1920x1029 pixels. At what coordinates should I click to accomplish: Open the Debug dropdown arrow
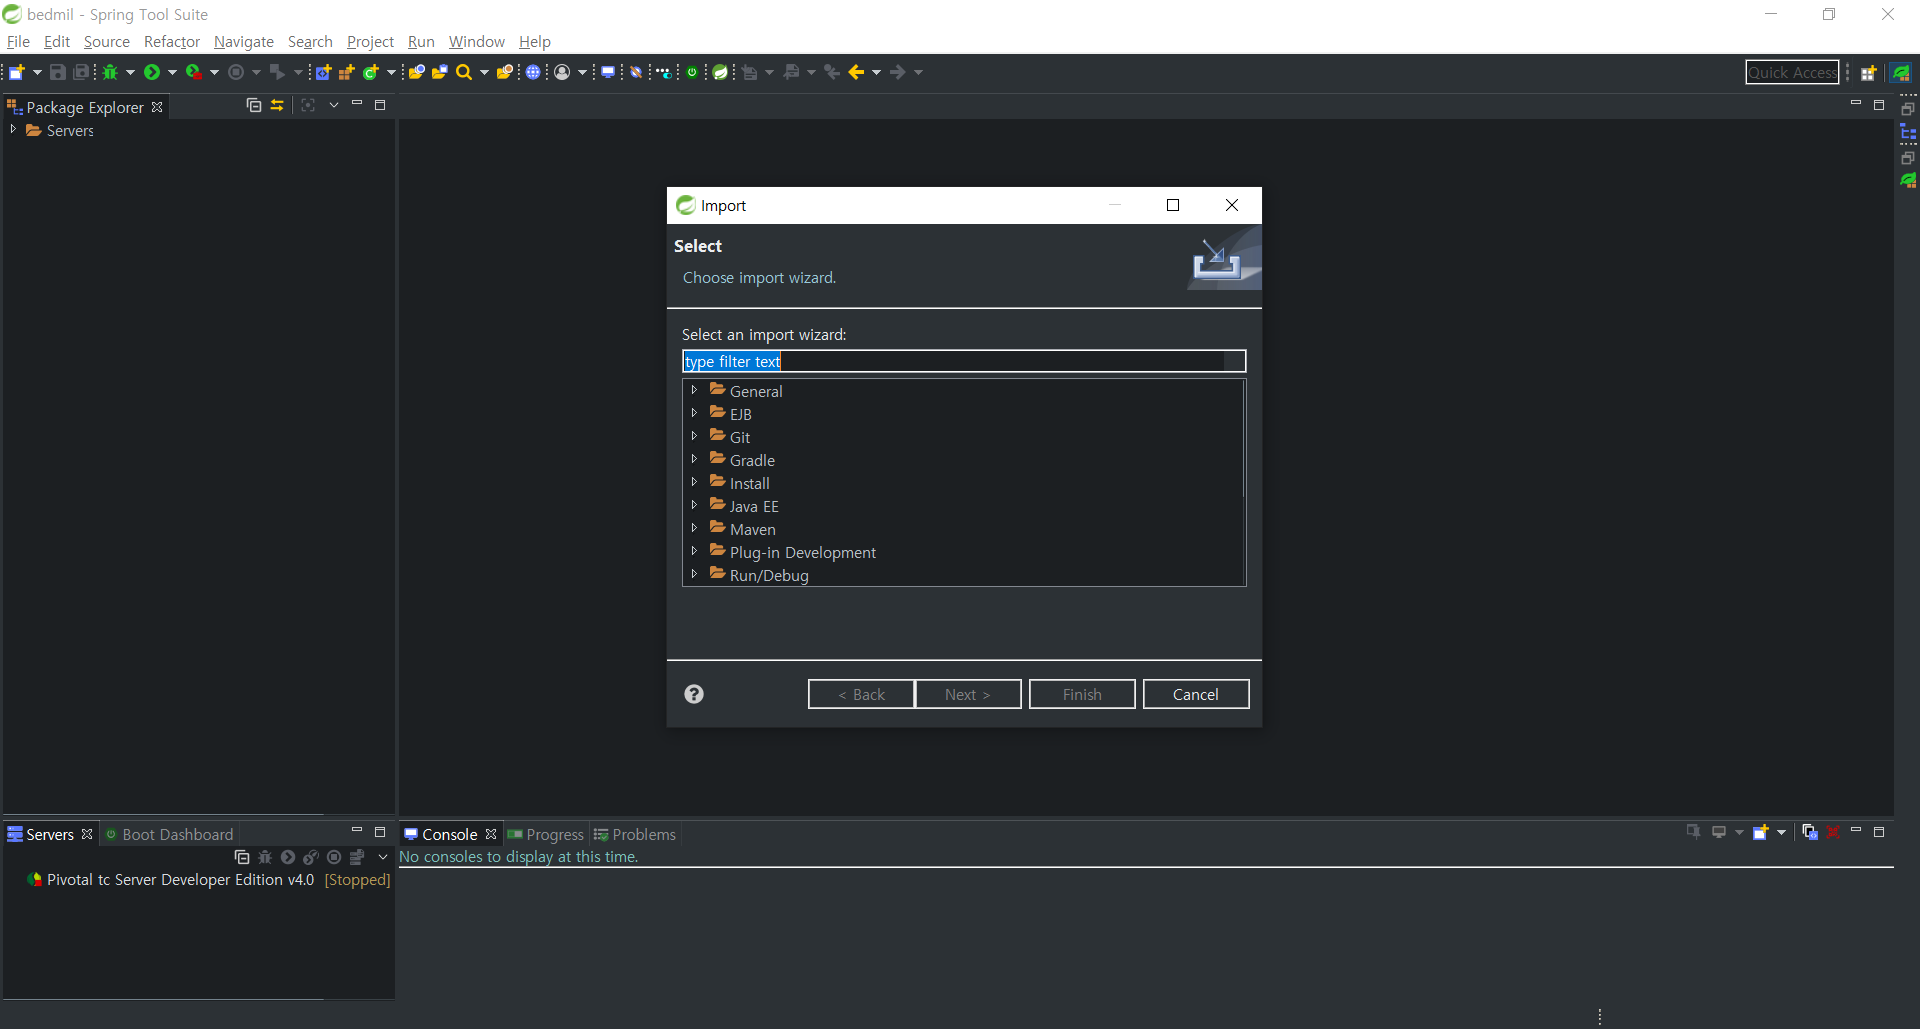130,72
